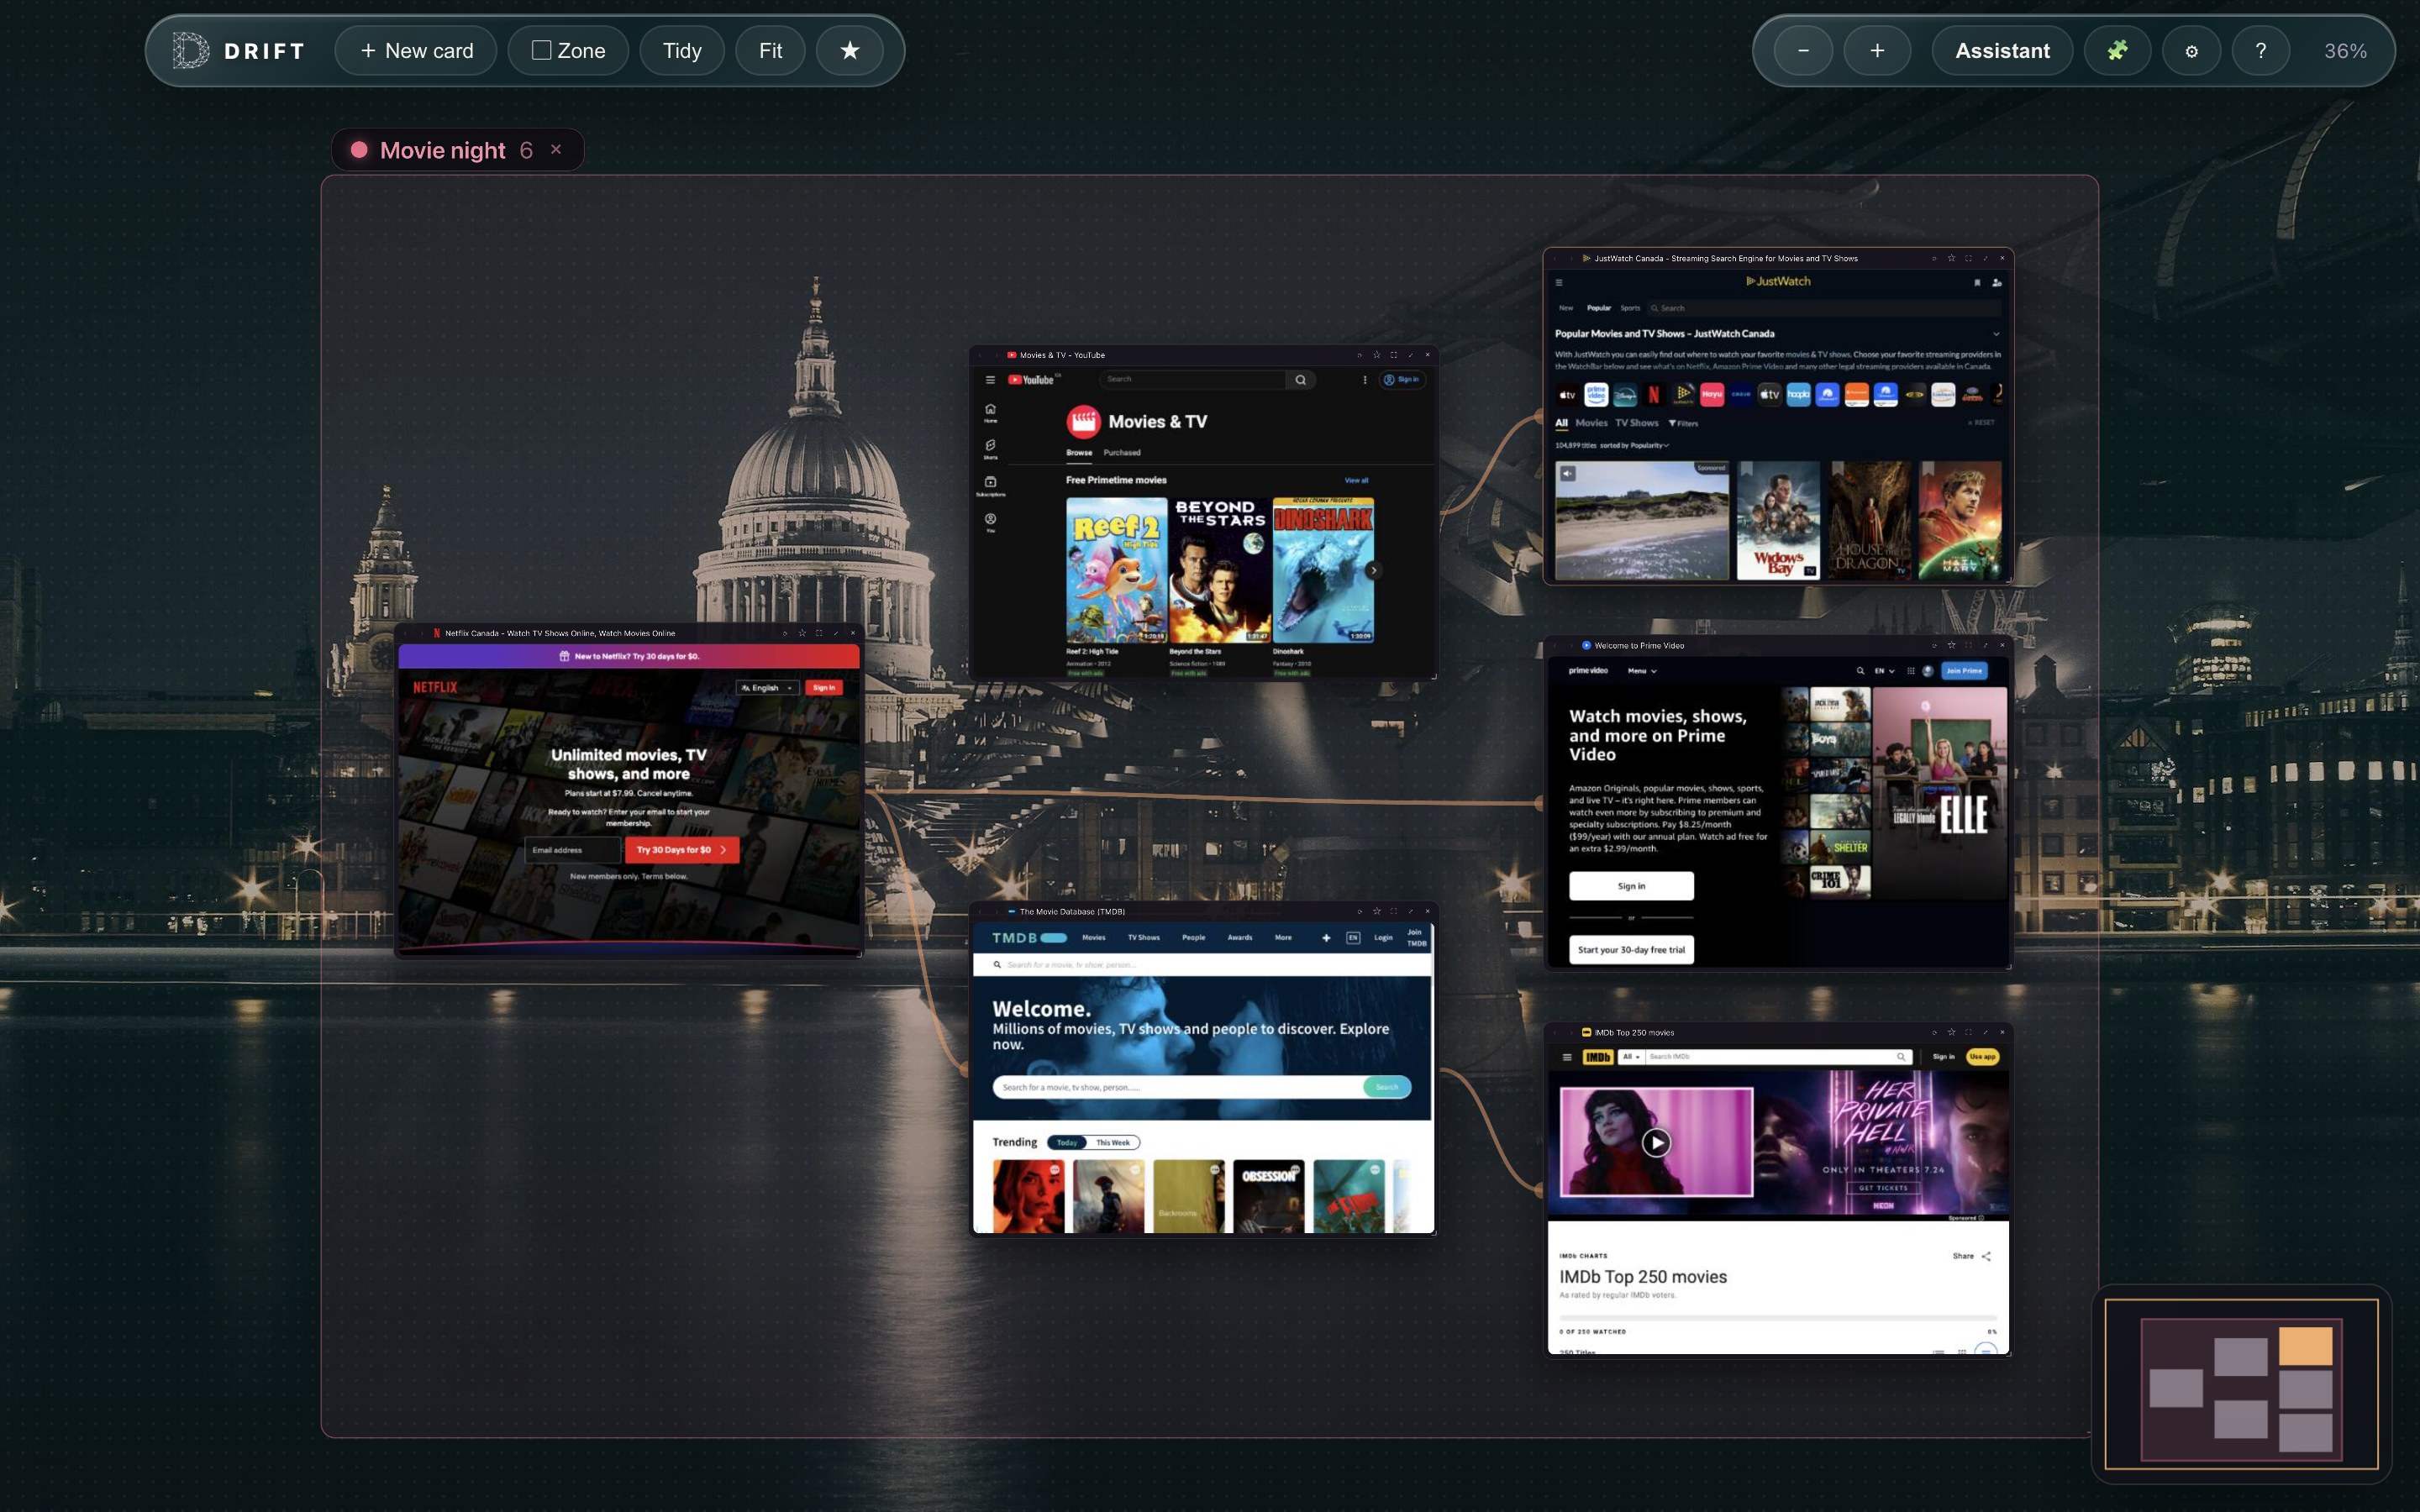Select JustWatch Movies tab
This screenshot has width=2420, height=1512.
pyautogui.click(x=1591, y=423)
